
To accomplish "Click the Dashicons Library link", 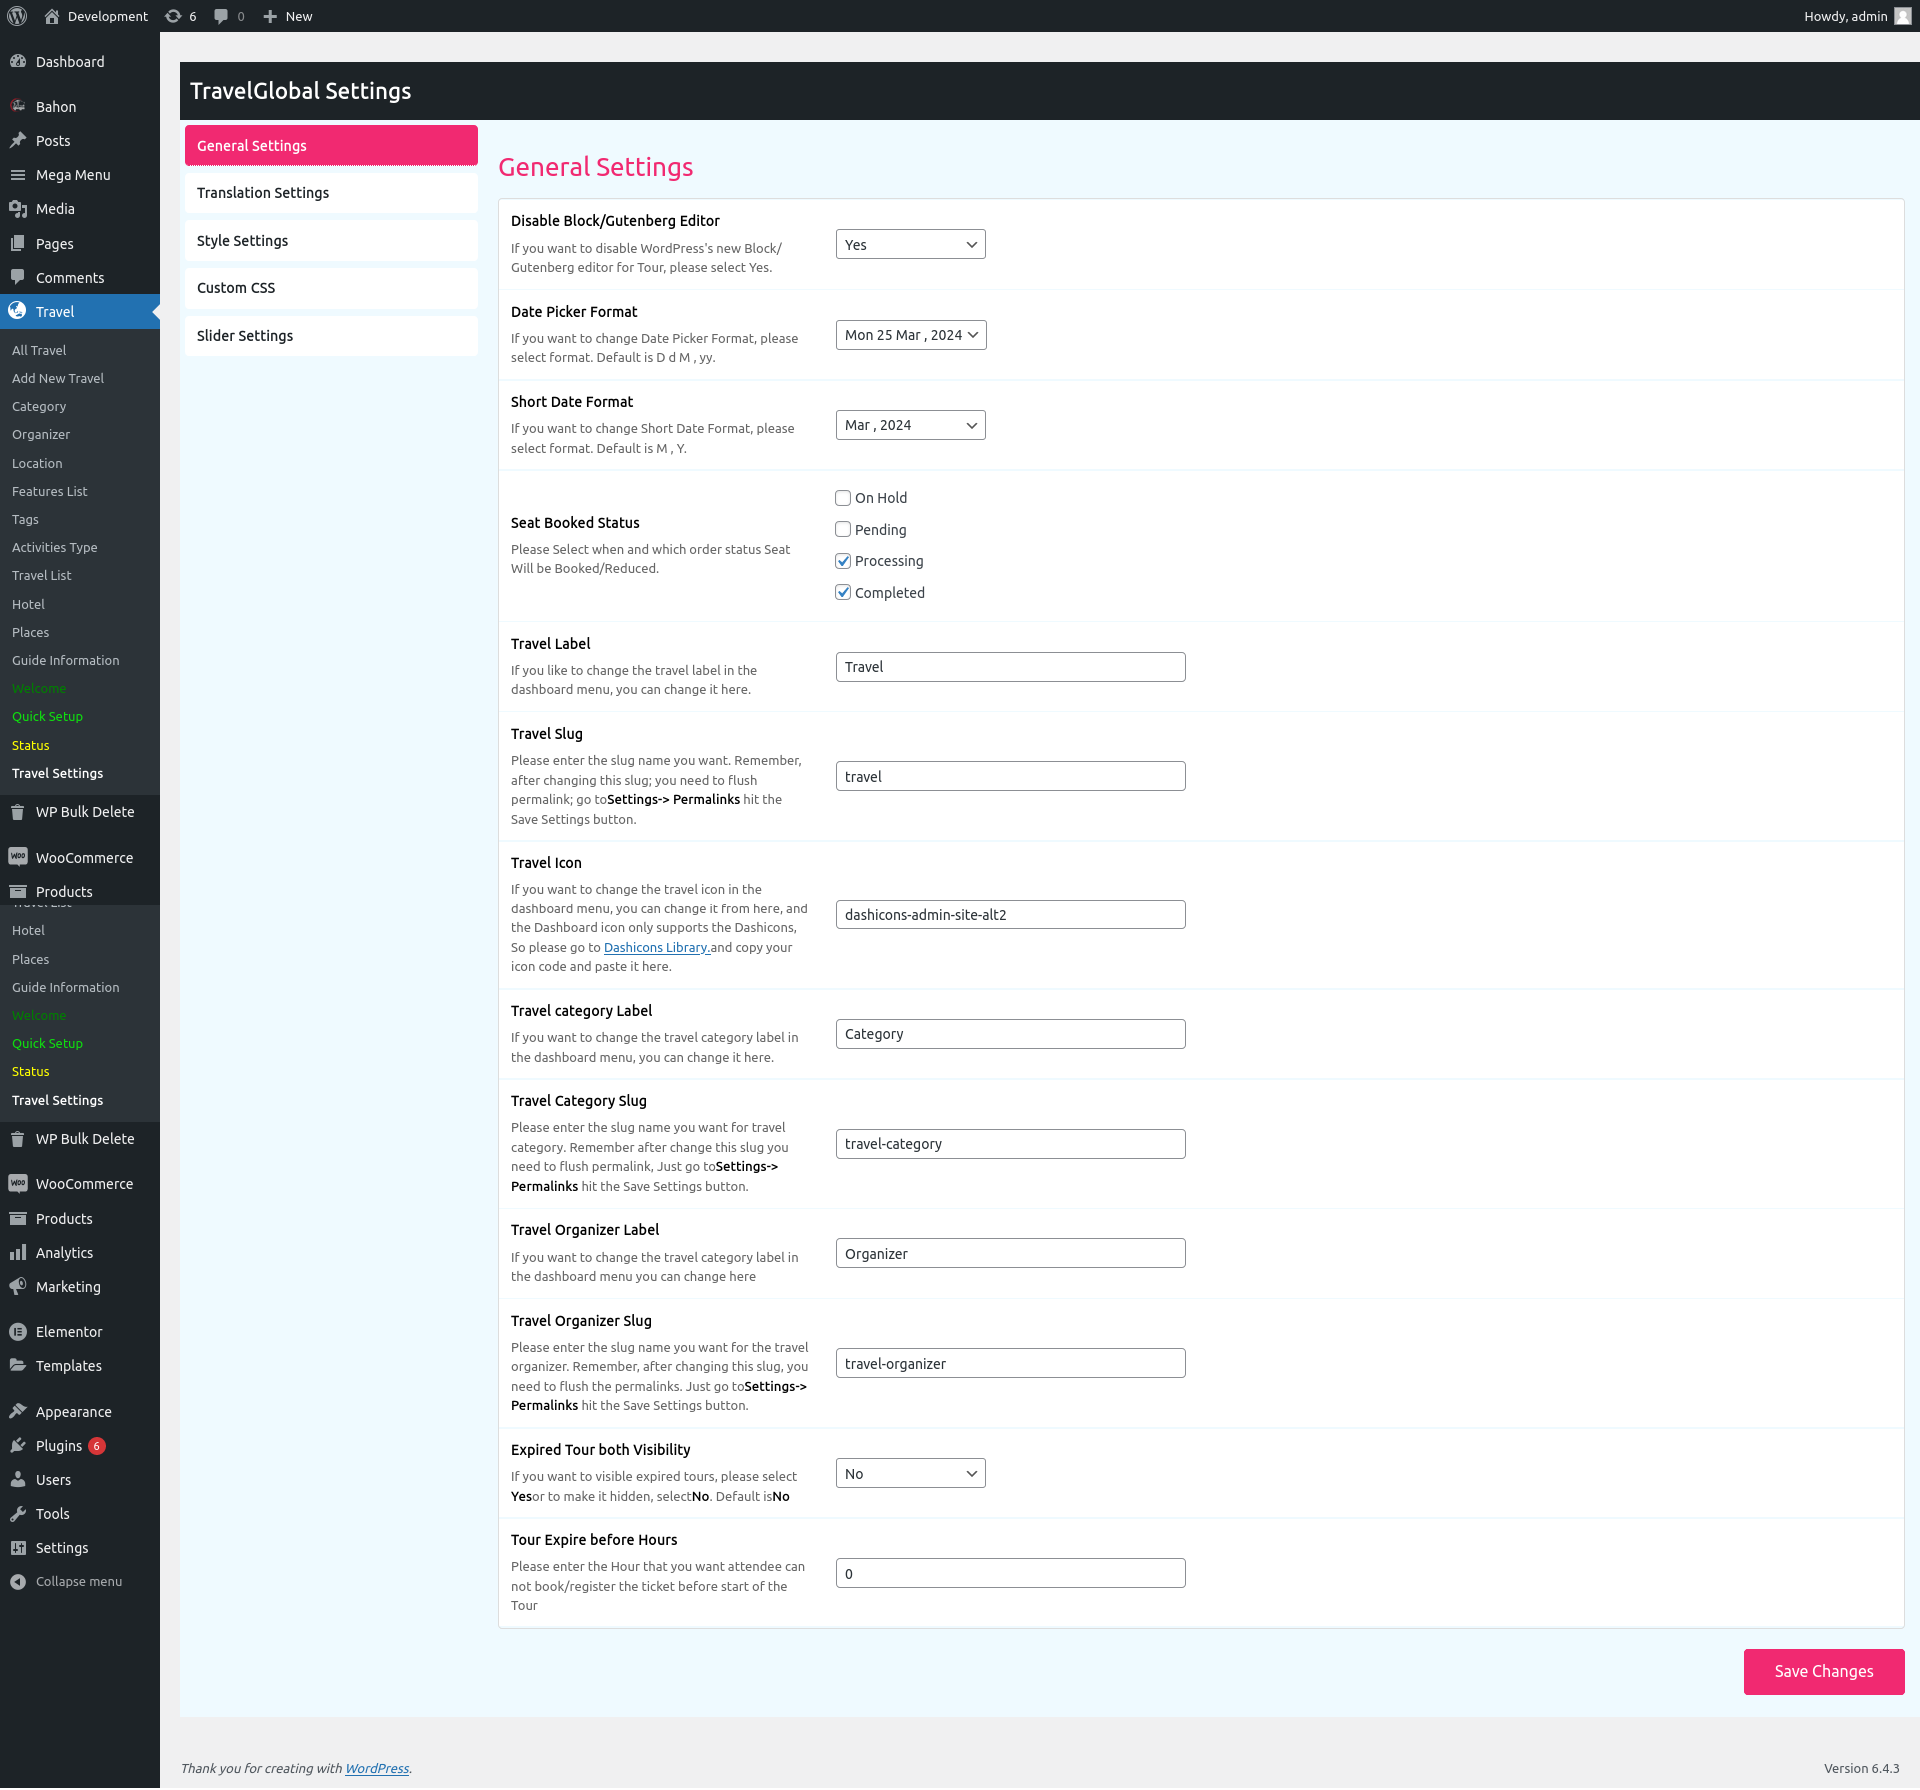I will point(658,945).
